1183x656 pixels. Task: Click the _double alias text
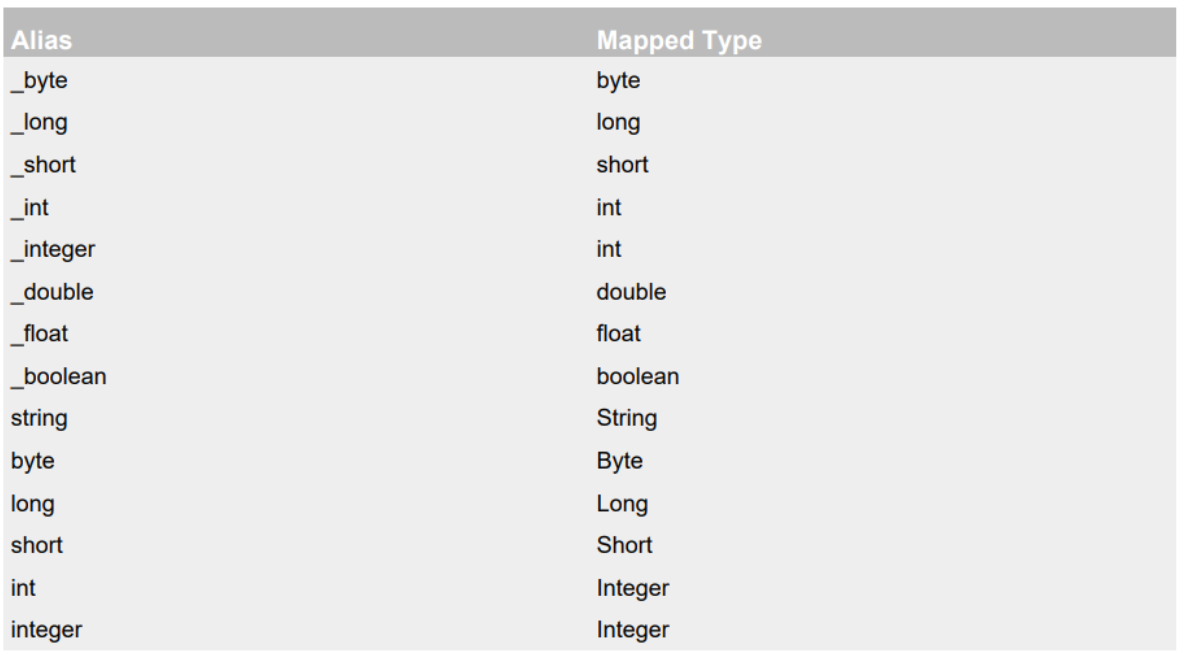click(x=52, y=292)
